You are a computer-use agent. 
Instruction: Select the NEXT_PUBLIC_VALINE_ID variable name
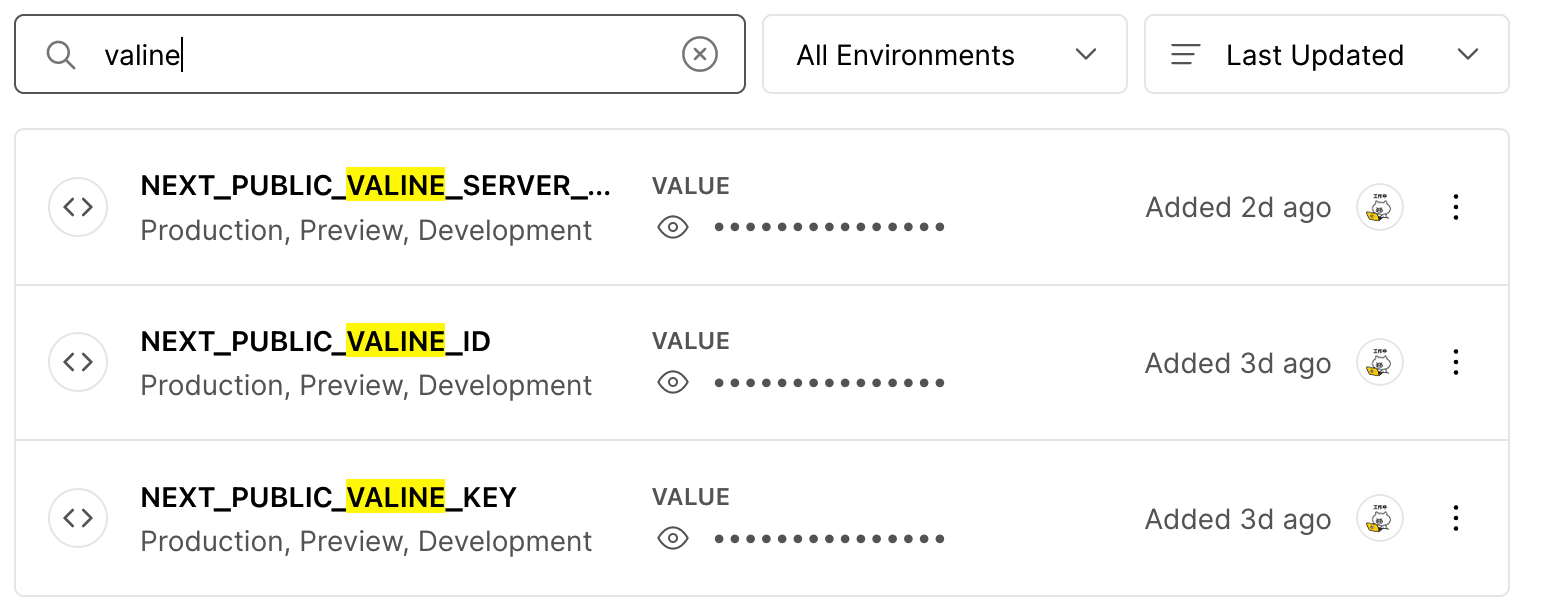(x=316, y=342)
